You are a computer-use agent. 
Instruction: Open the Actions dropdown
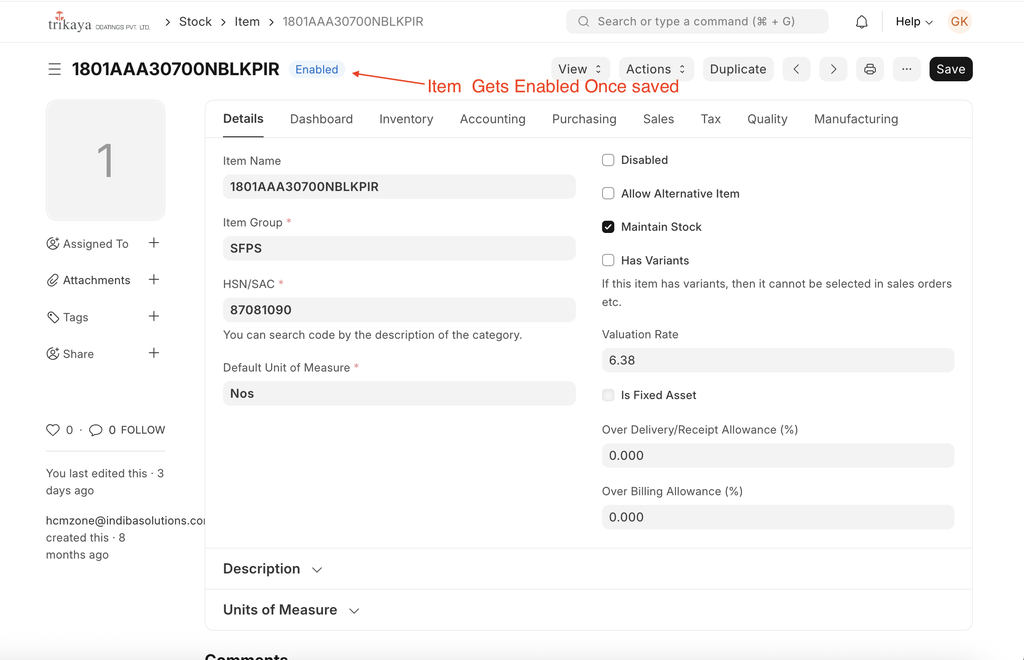pos(656,69)
